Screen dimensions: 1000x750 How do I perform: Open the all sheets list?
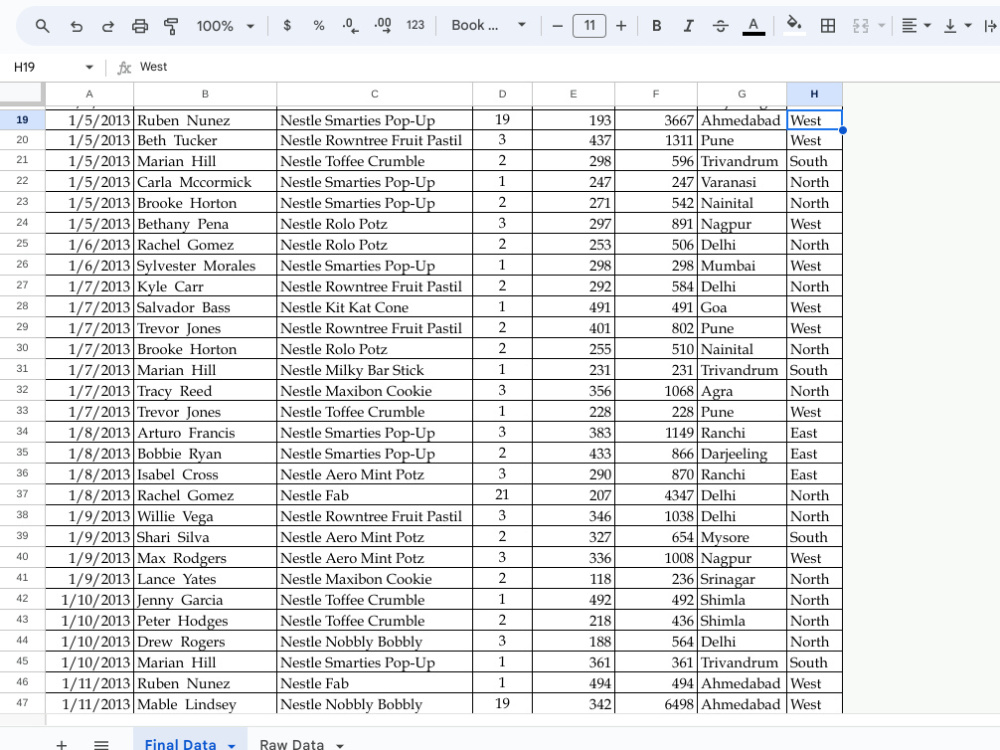point(101,744)
